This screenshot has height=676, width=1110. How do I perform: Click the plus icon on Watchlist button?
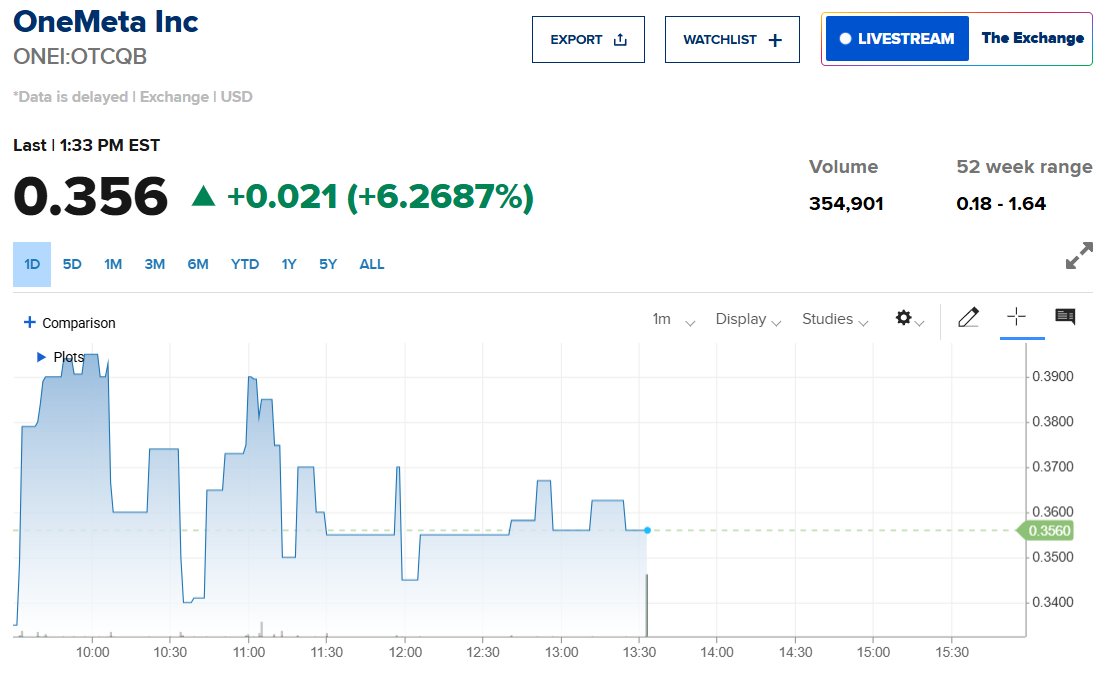[x=773, y=38]
